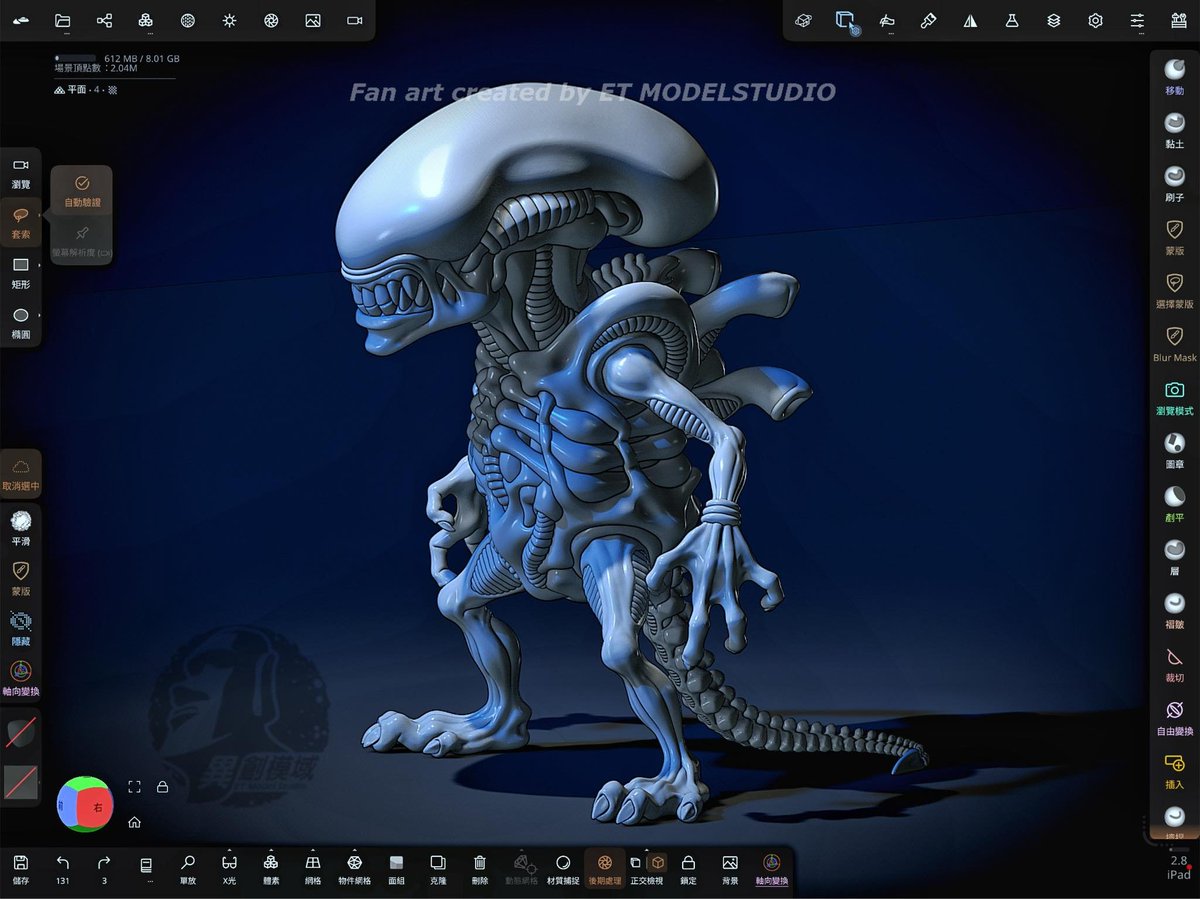Click 克隆 clone button
1200x899 pixels.
coord(438,869)
